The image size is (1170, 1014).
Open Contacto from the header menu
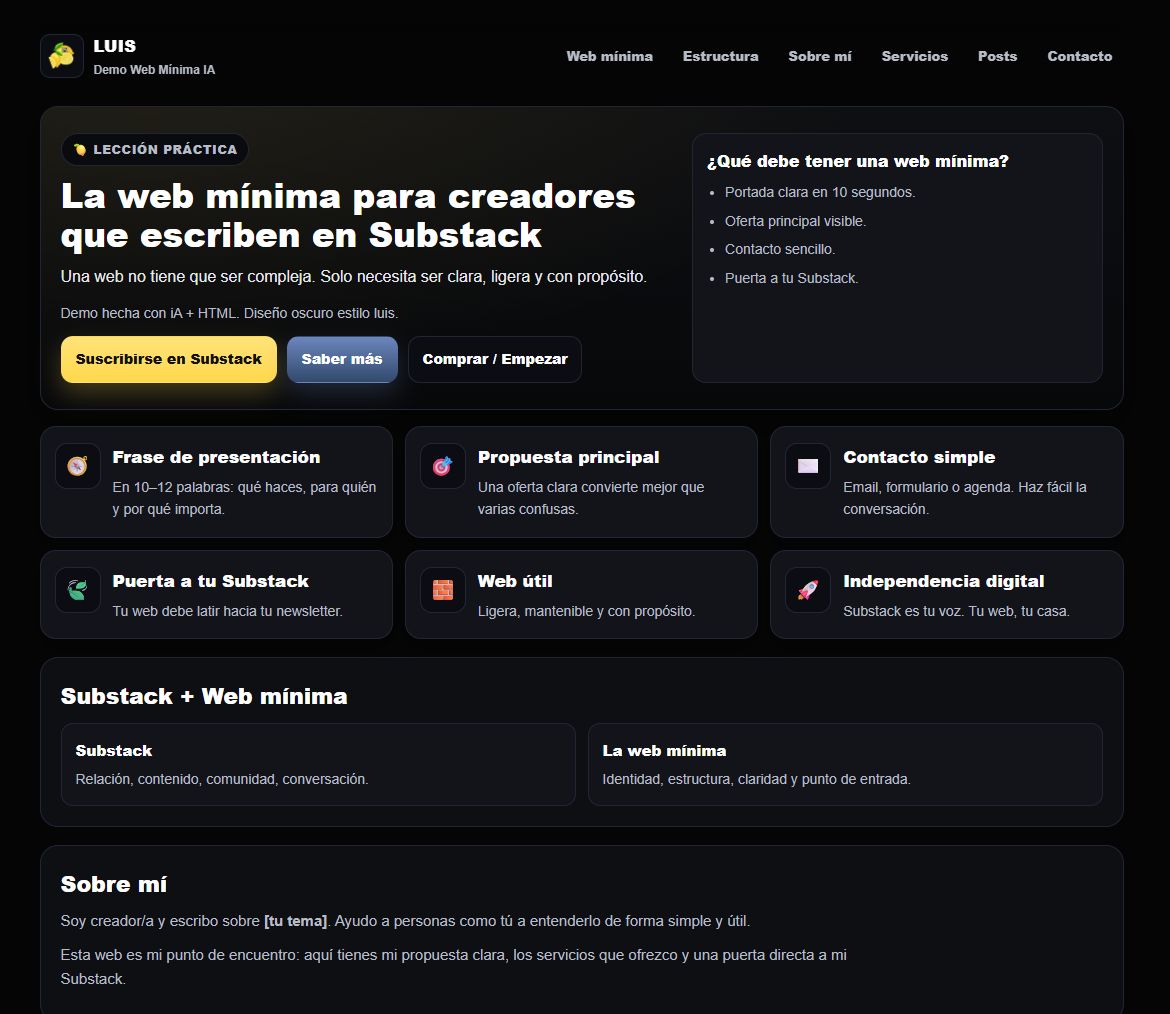click(1079, 57)
